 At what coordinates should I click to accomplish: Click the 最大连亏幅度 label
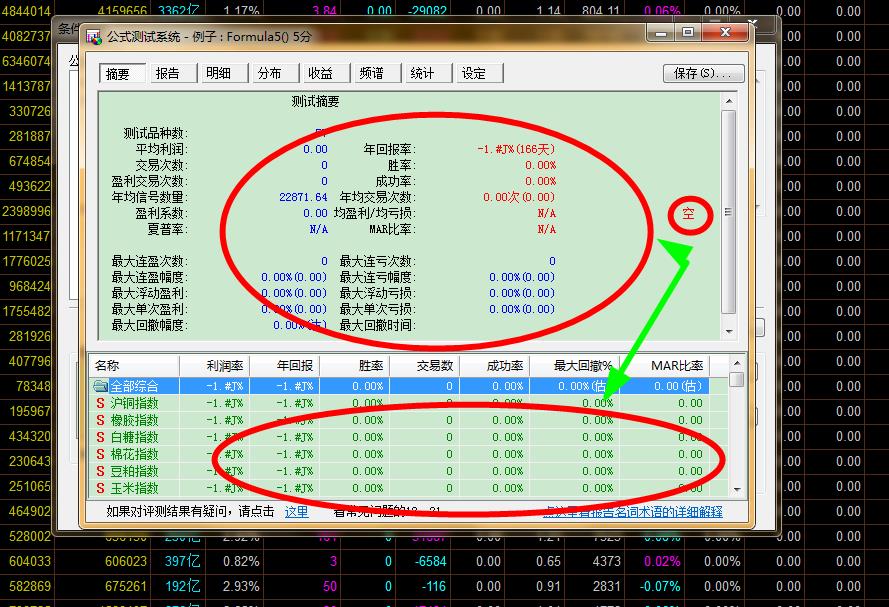click(377, 277)
